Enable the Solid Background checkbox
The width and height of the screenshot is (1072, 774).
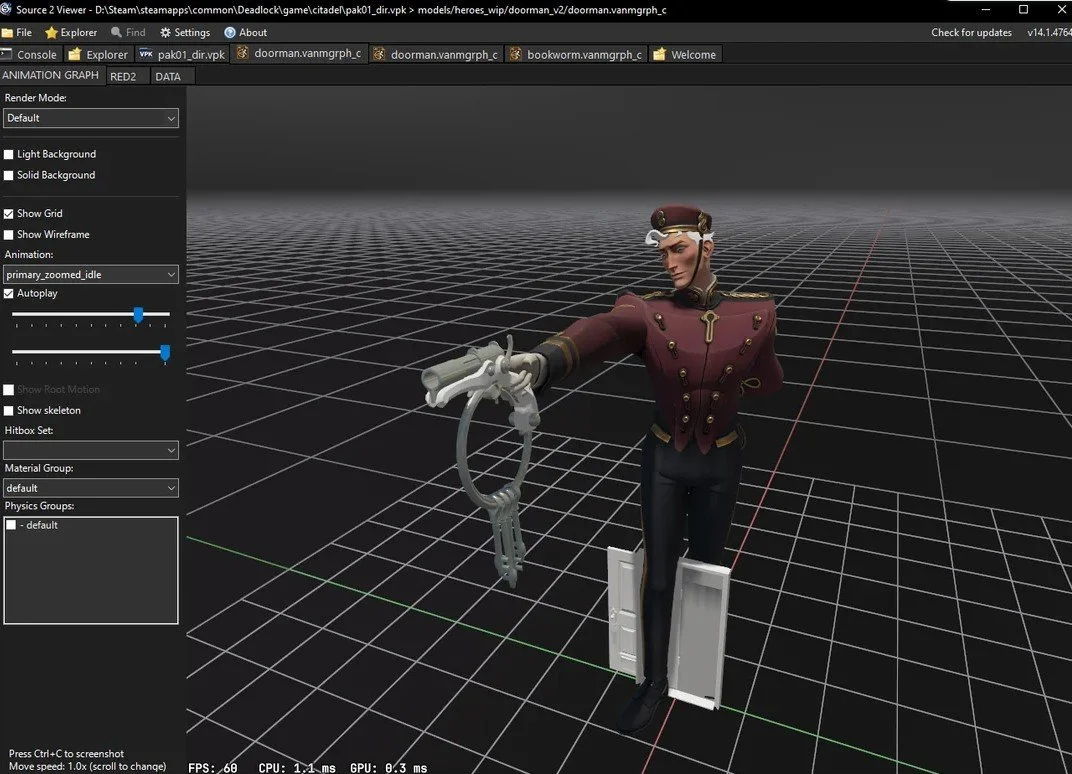click(x=9, y=176)
